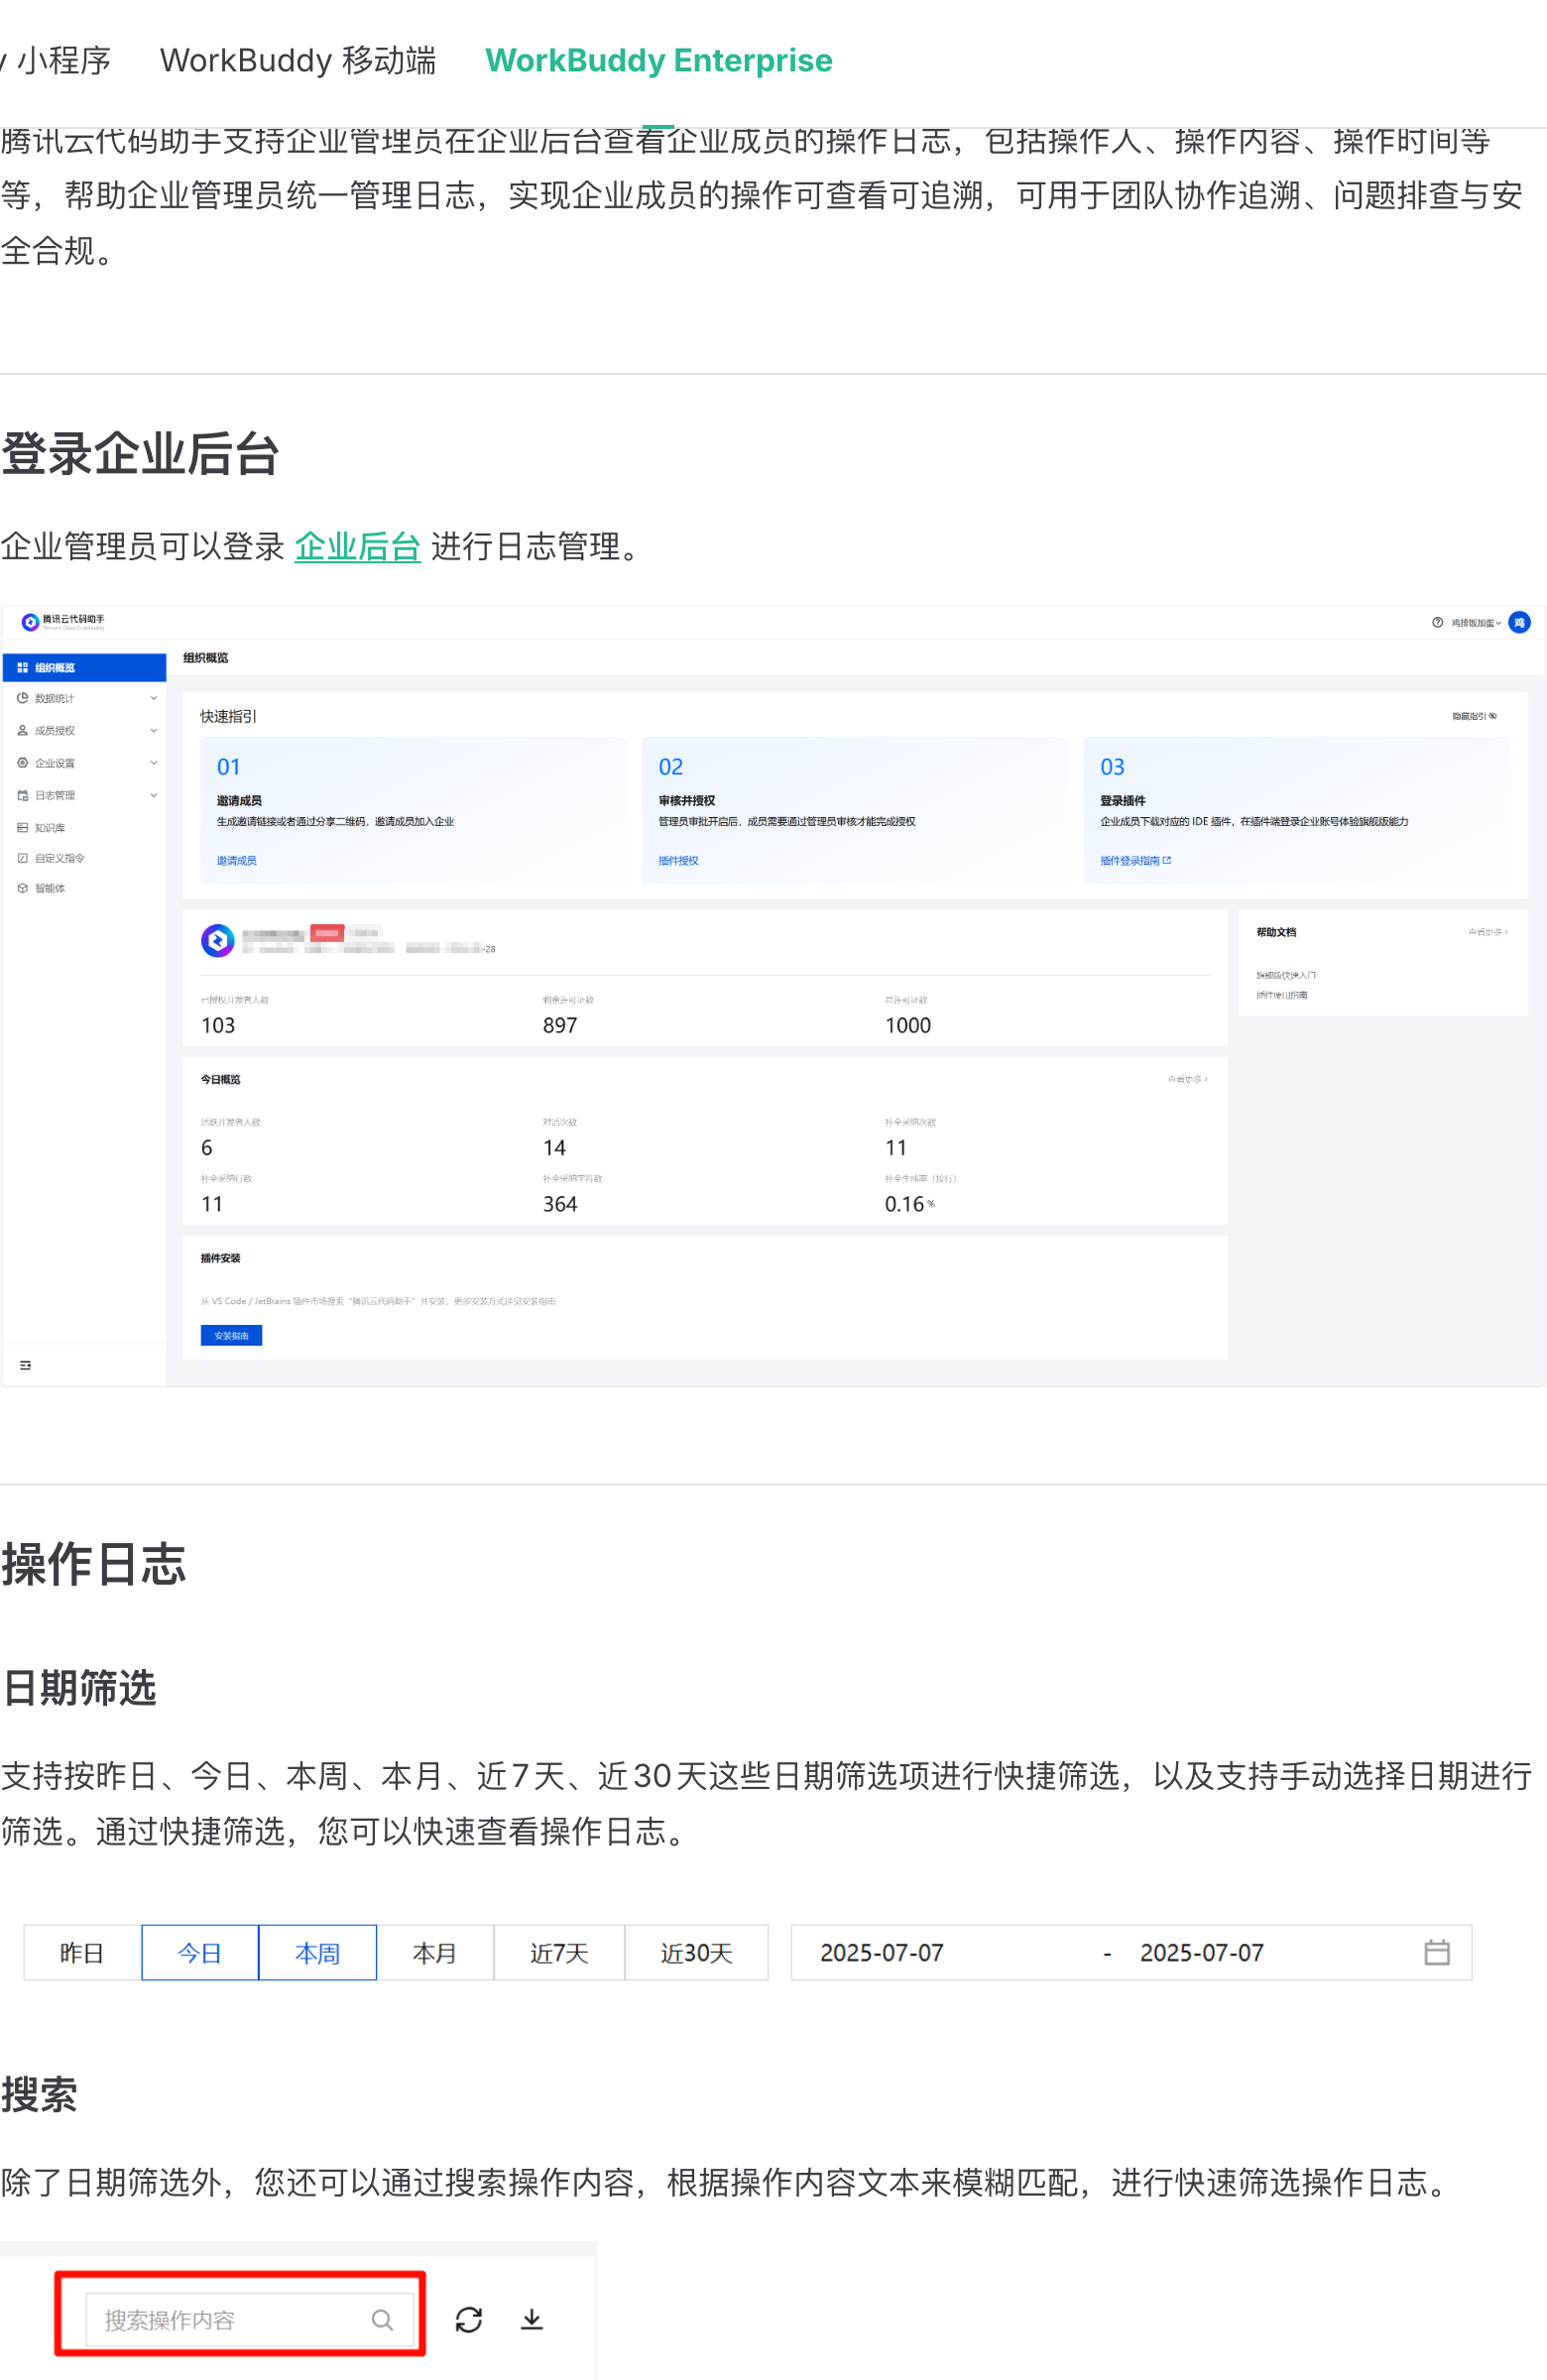
Task: Click the 1000 total licenses value
Action: click(x=908, y=1025)
